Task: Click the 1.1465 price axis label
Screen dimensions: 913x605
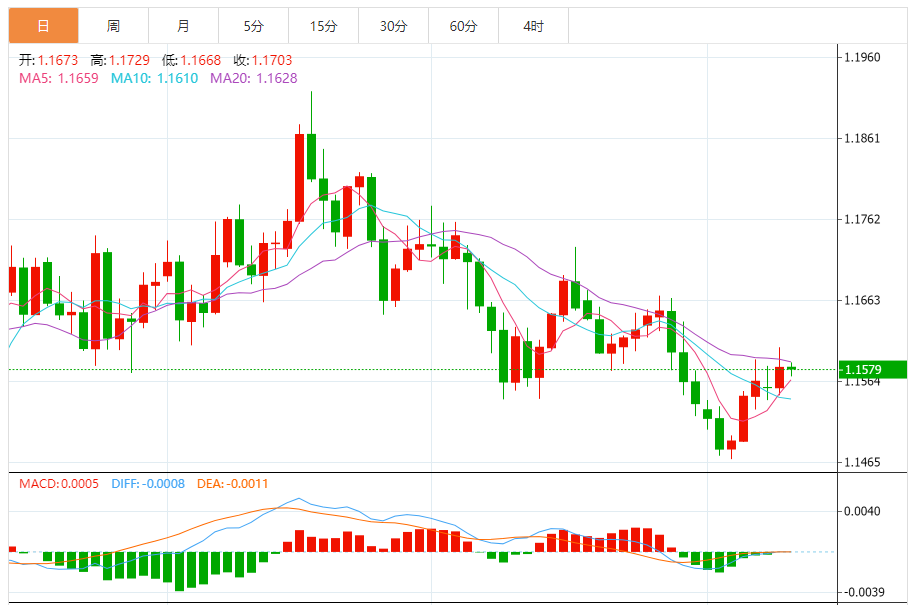Action: tap(862, 462)
